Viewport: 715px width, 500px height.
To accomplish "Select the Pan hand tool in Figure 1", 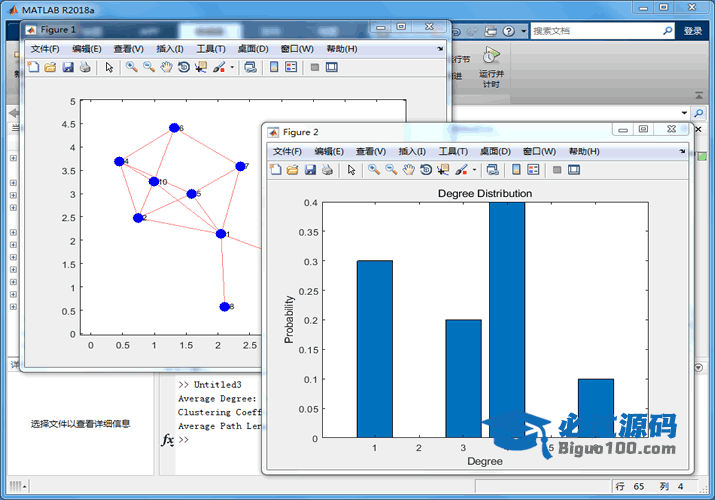I will [x=166, y=67].
